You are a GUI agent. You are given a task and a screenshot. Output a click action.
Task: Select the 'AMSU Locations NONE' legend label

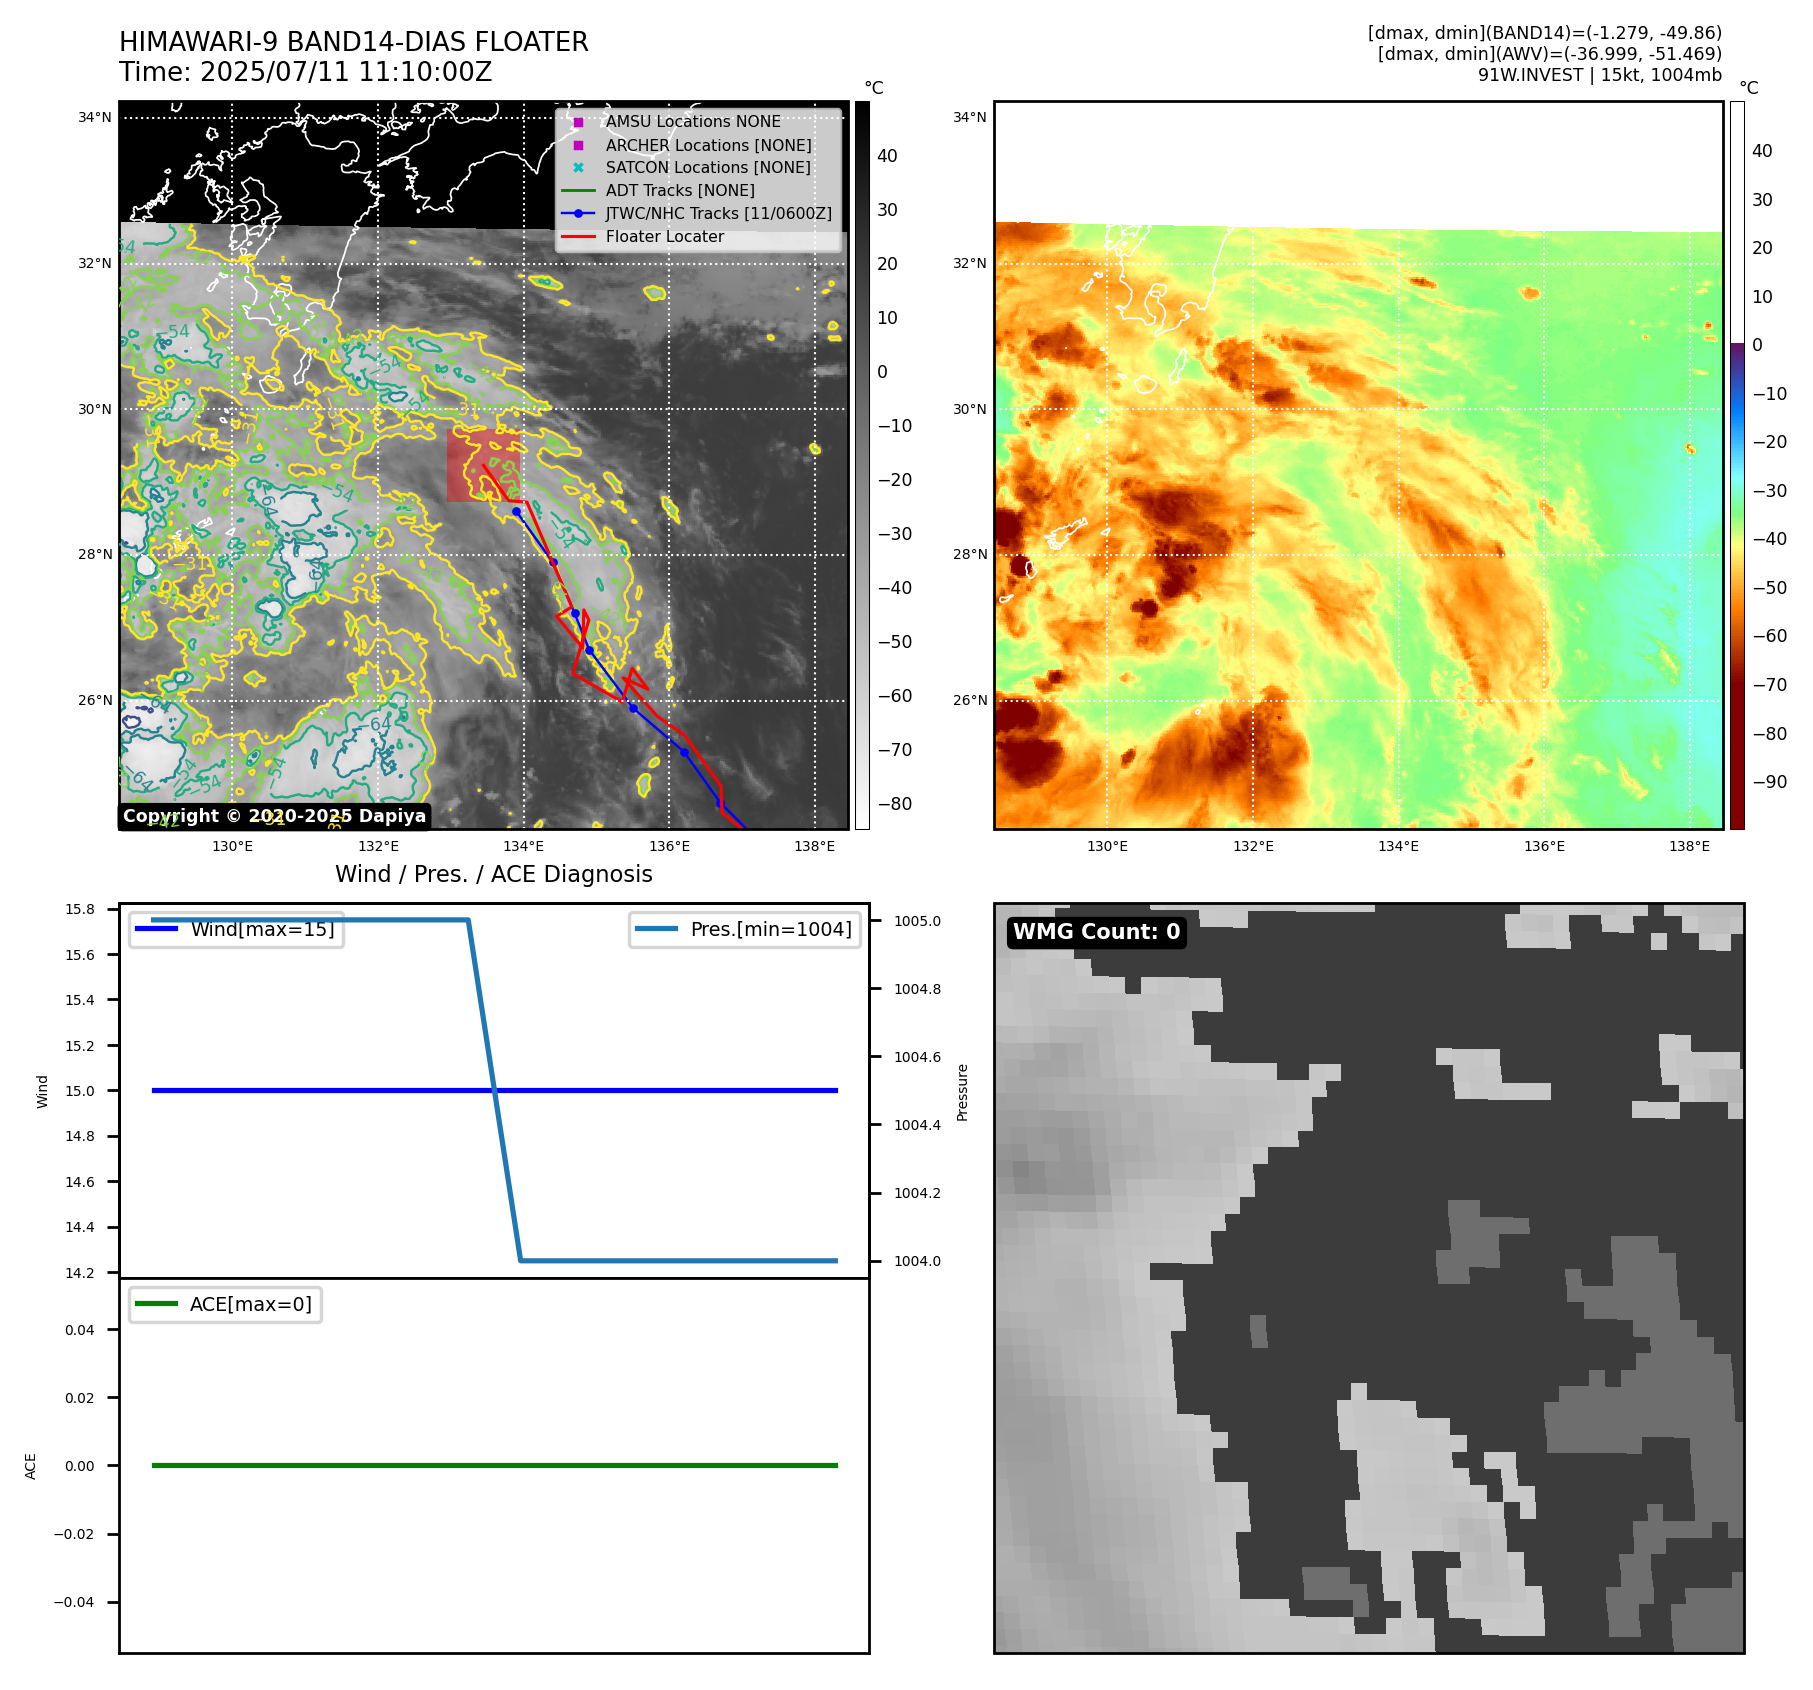[693, 122]
